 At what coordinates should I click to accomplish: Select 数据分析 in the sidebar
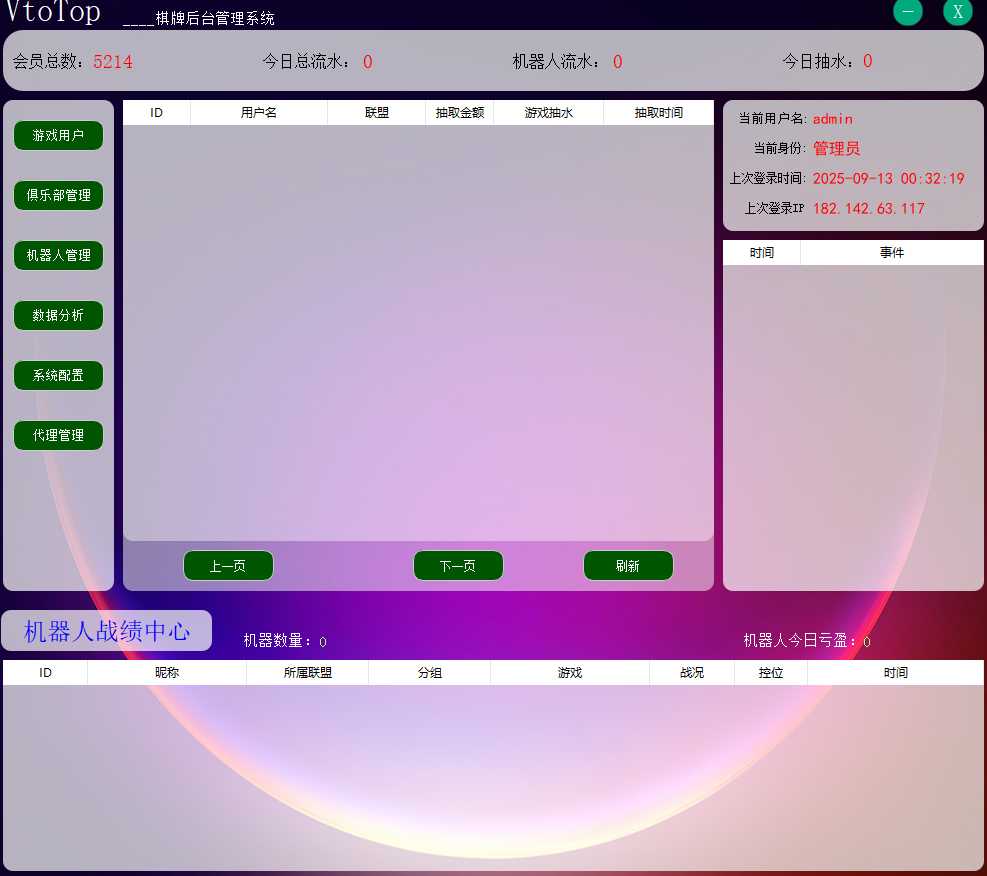tap(58, 316)
